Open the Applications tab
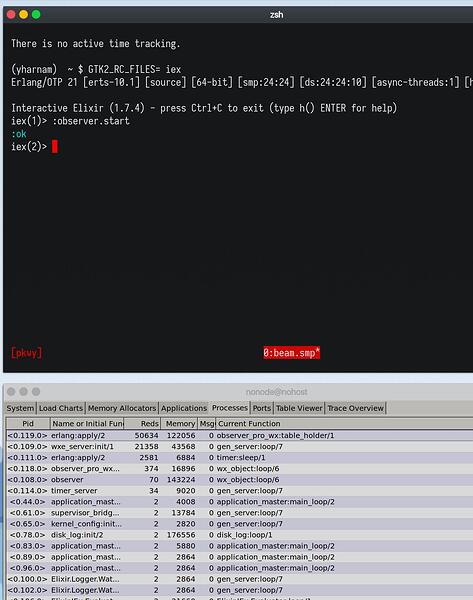Viewport: 473px width, 600px height. point(184,408)
